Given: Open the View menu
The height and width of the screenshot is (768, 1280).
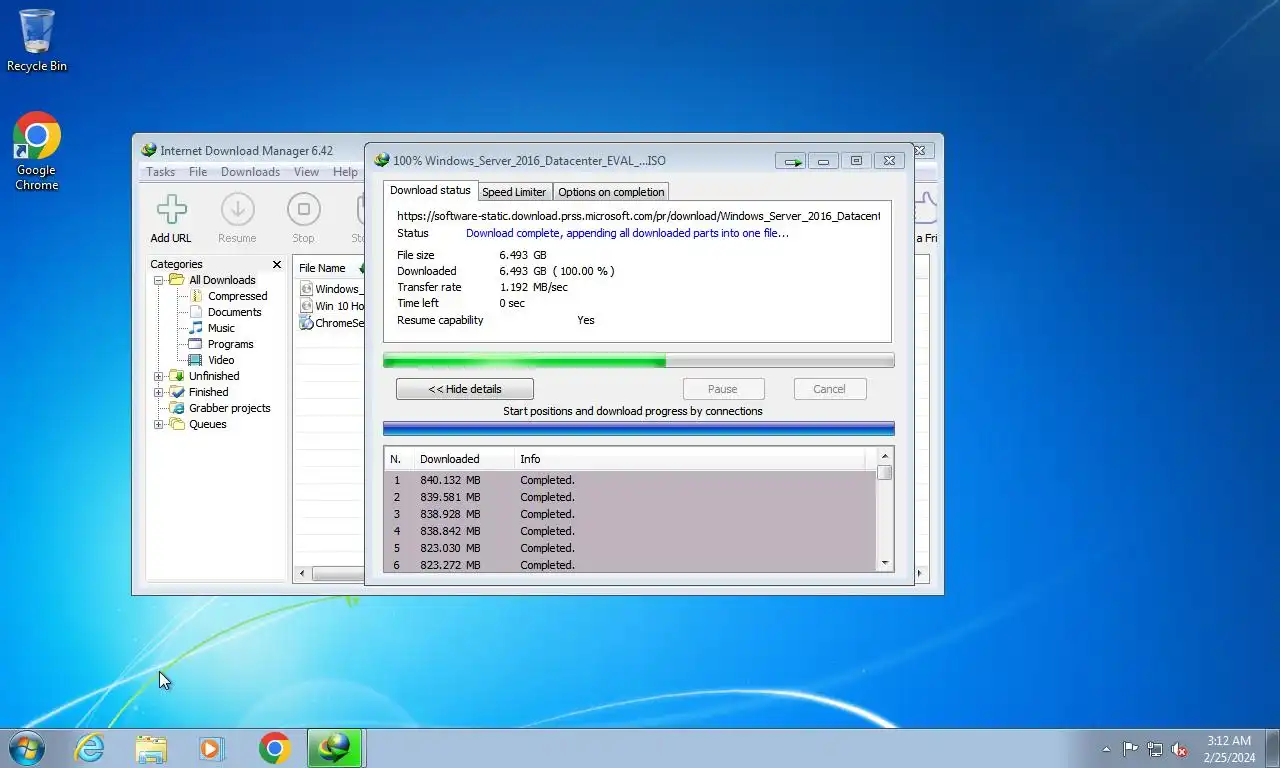Looking at the screenshot, I should click(x=306, y=172).
